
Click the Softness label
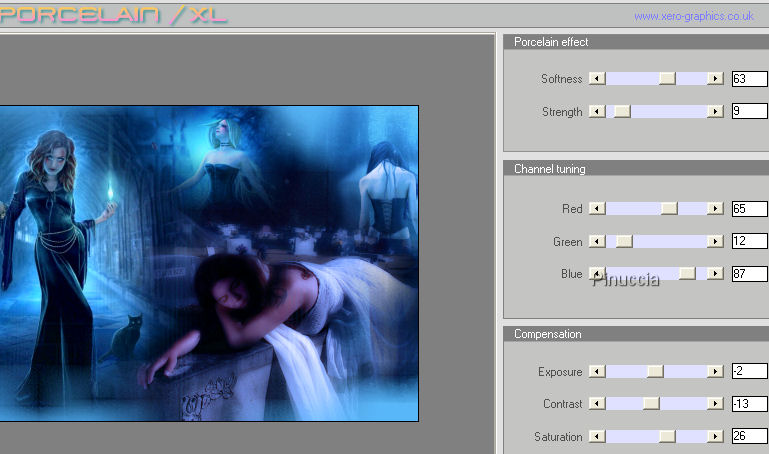click(562, 79)
